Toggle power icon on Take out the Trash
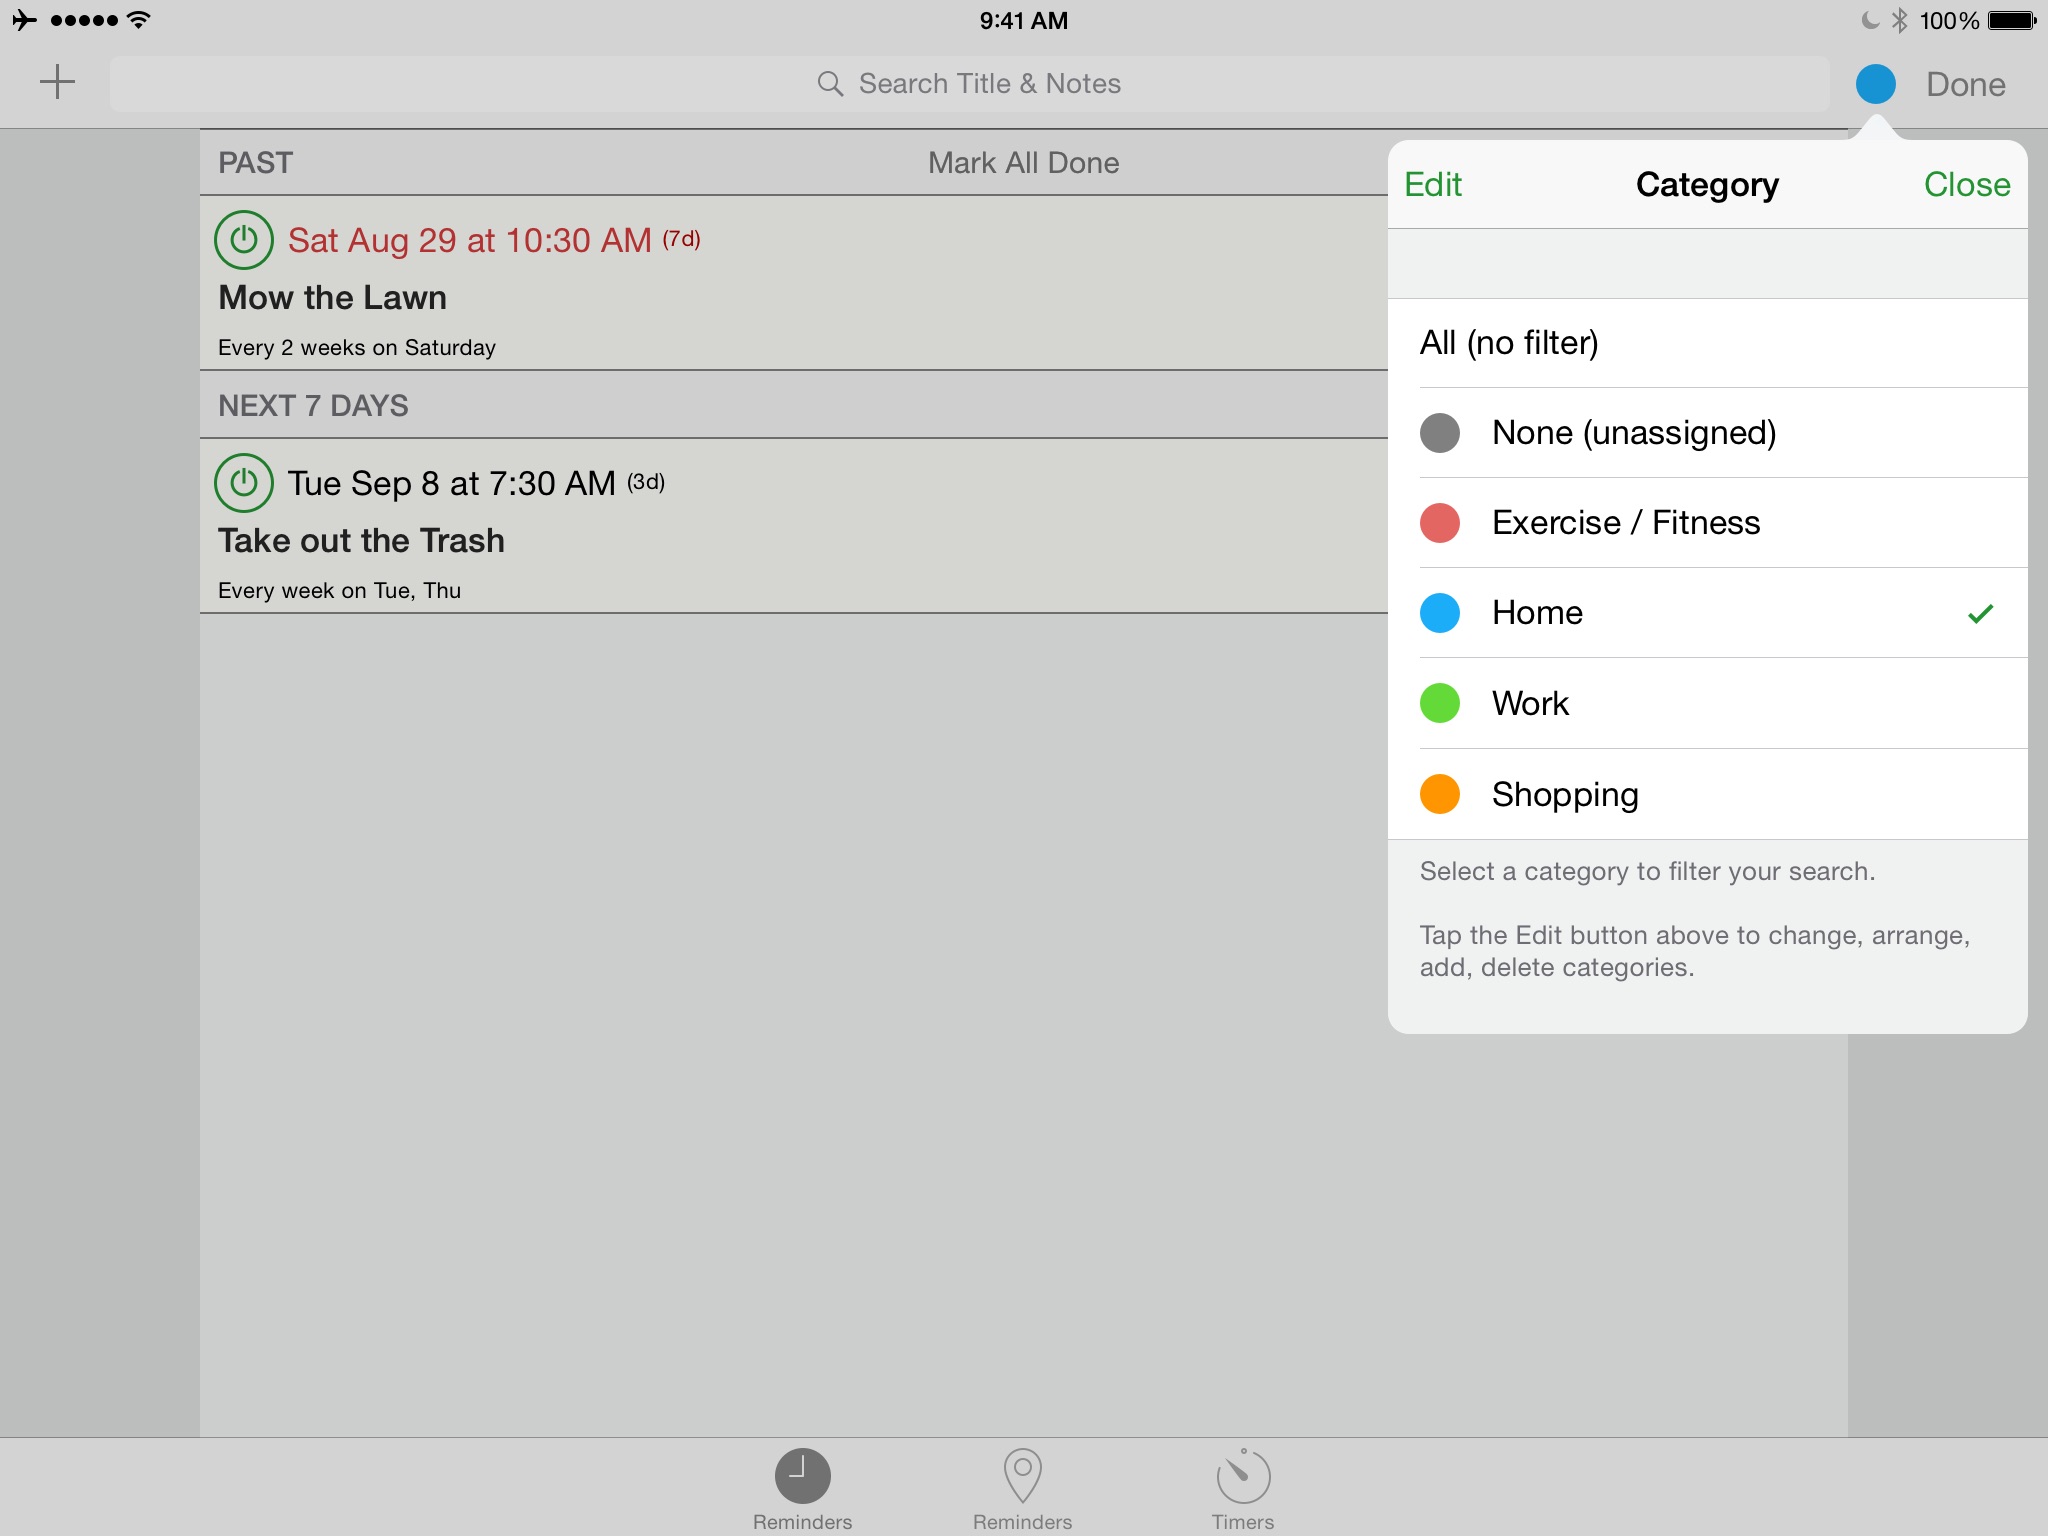2048x1536 pixels. [x=244, y=483]
